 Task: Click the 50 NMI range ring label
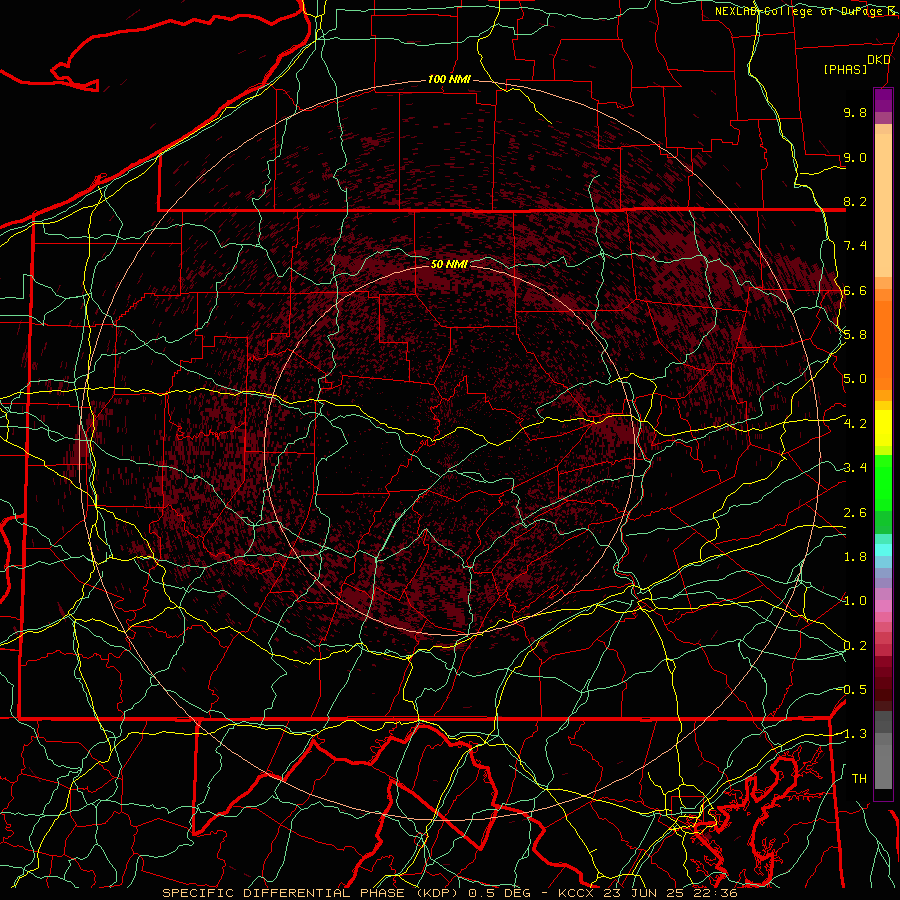click(449, 264)
